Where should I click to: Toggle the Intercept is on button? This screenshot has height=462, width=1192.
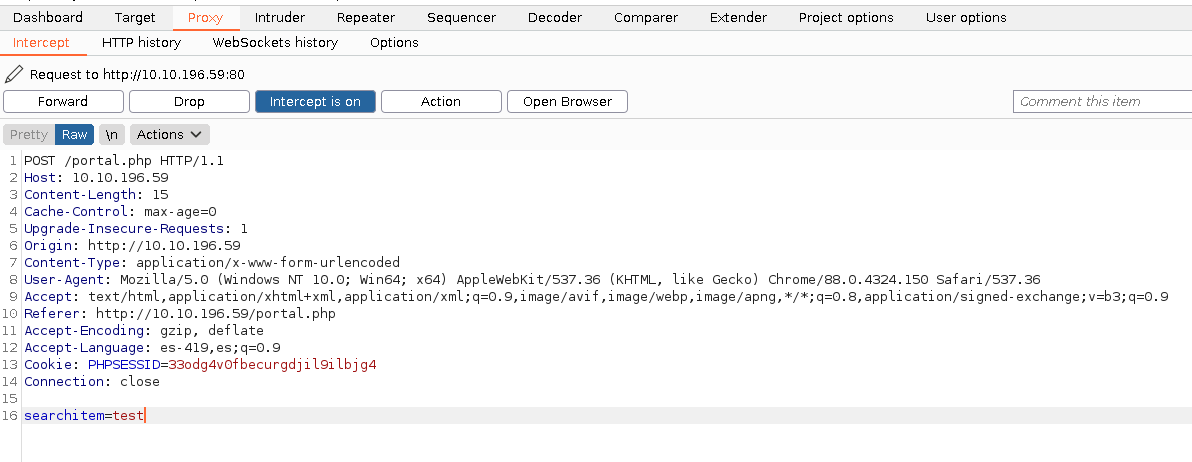click(315, 101)
